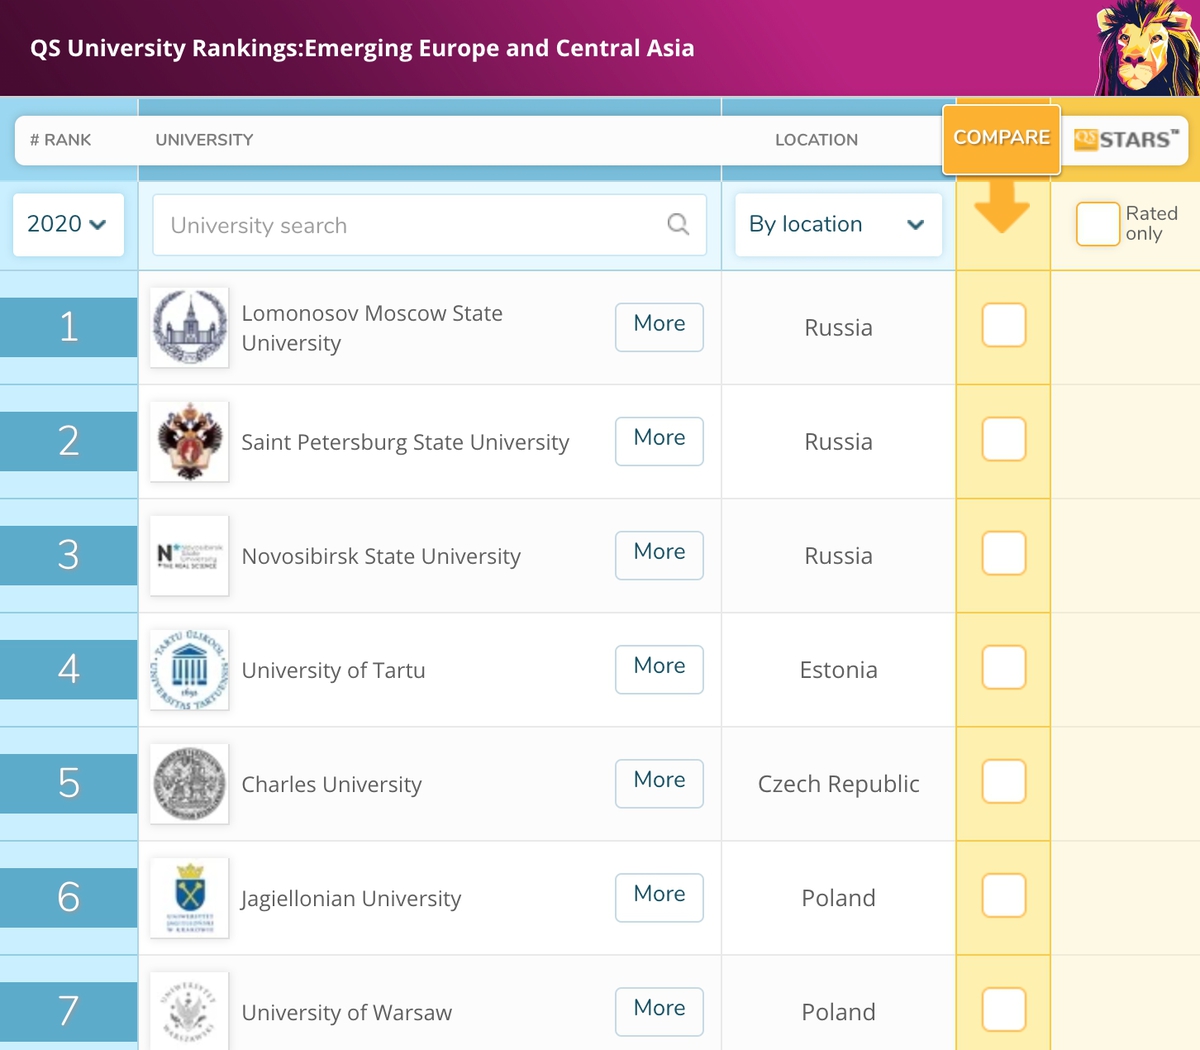Click Russia location for Lomonosov Moscow State

pos(838,328)
